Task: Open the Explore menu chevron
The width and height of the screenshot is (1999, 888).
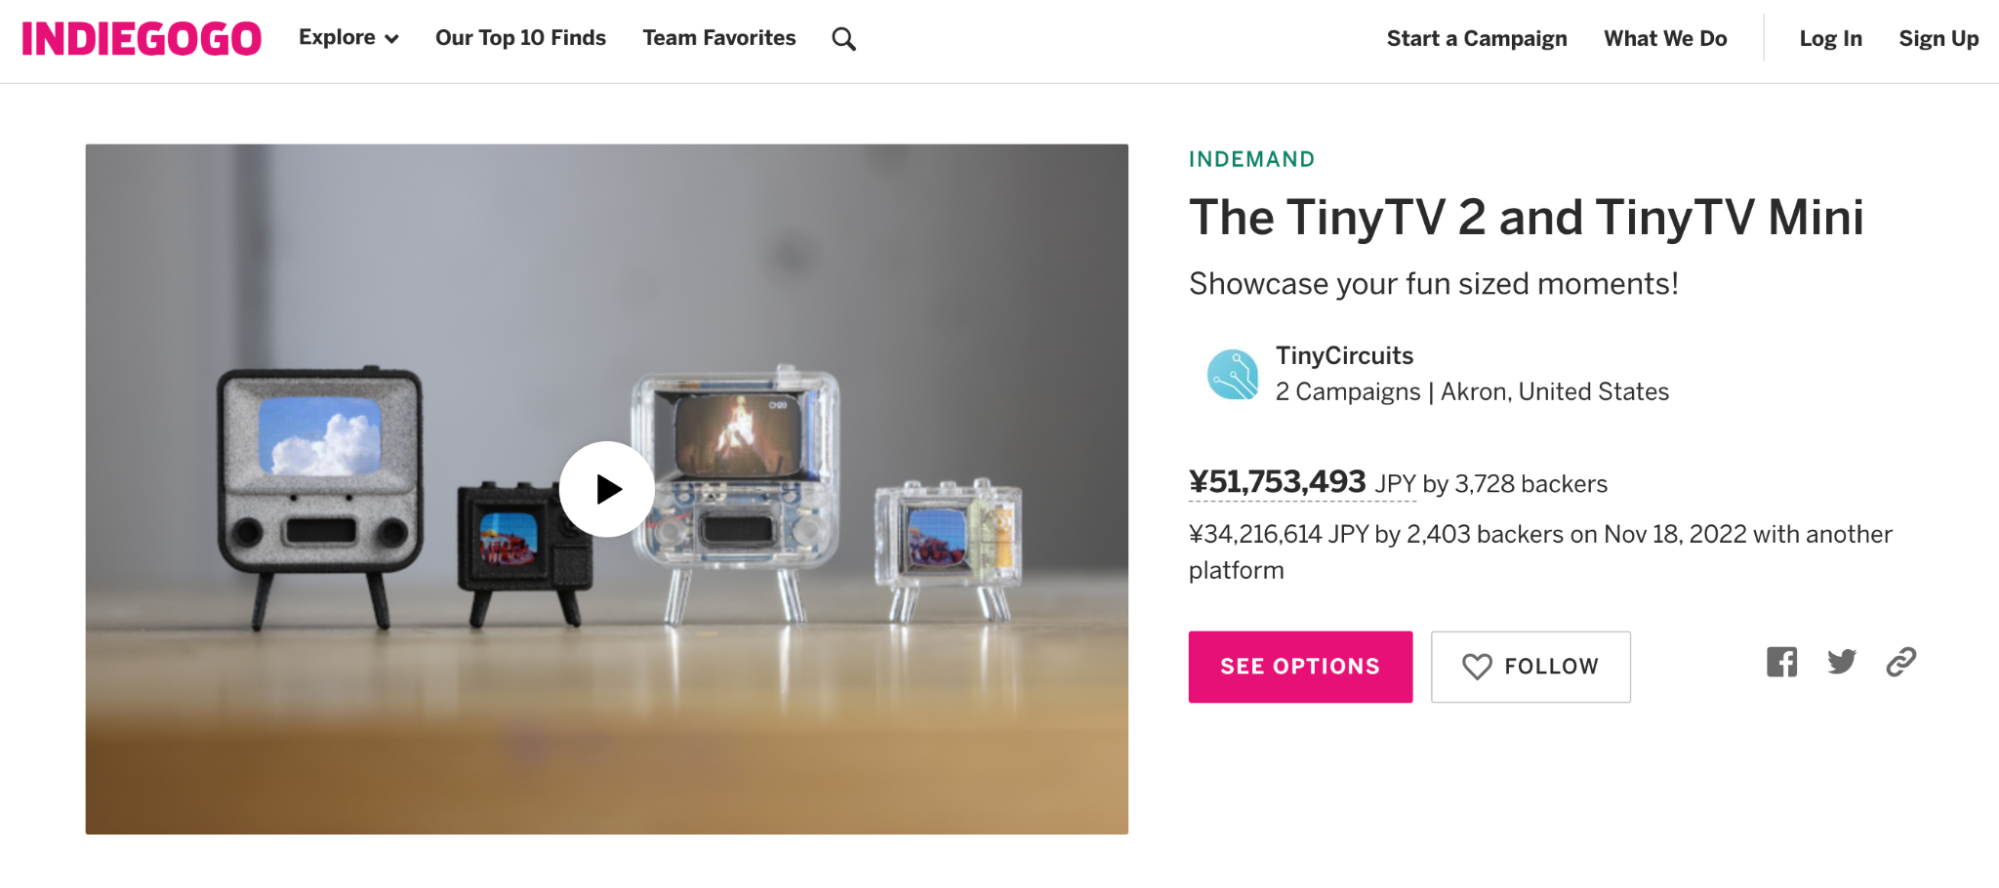Action: point(391,38)
